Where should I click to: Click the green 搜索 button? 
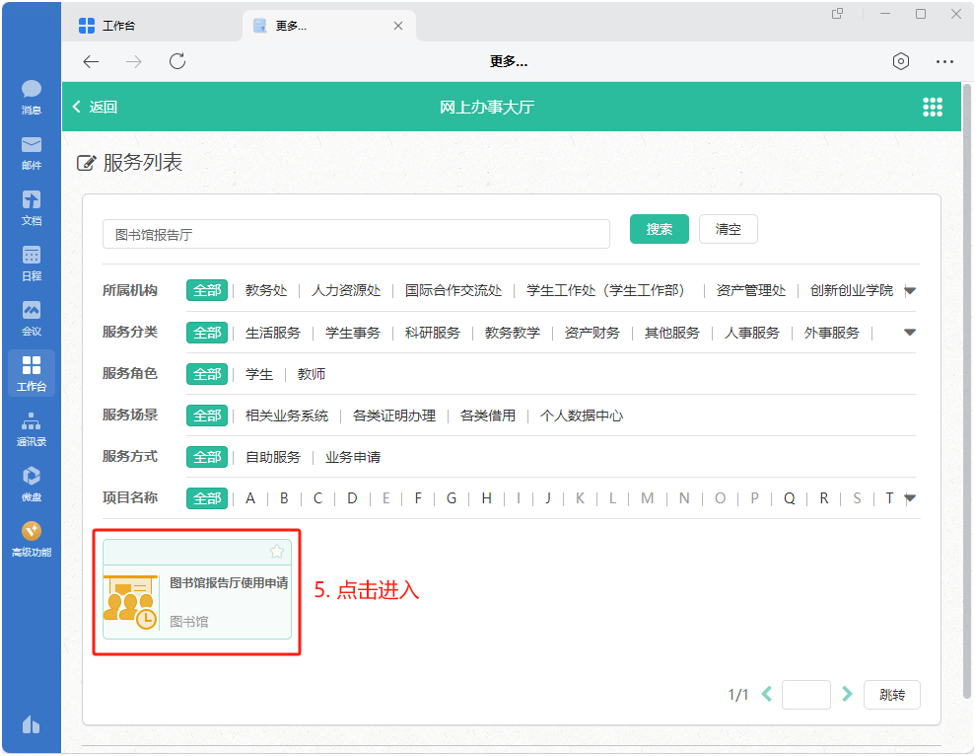tap(659, 229)
